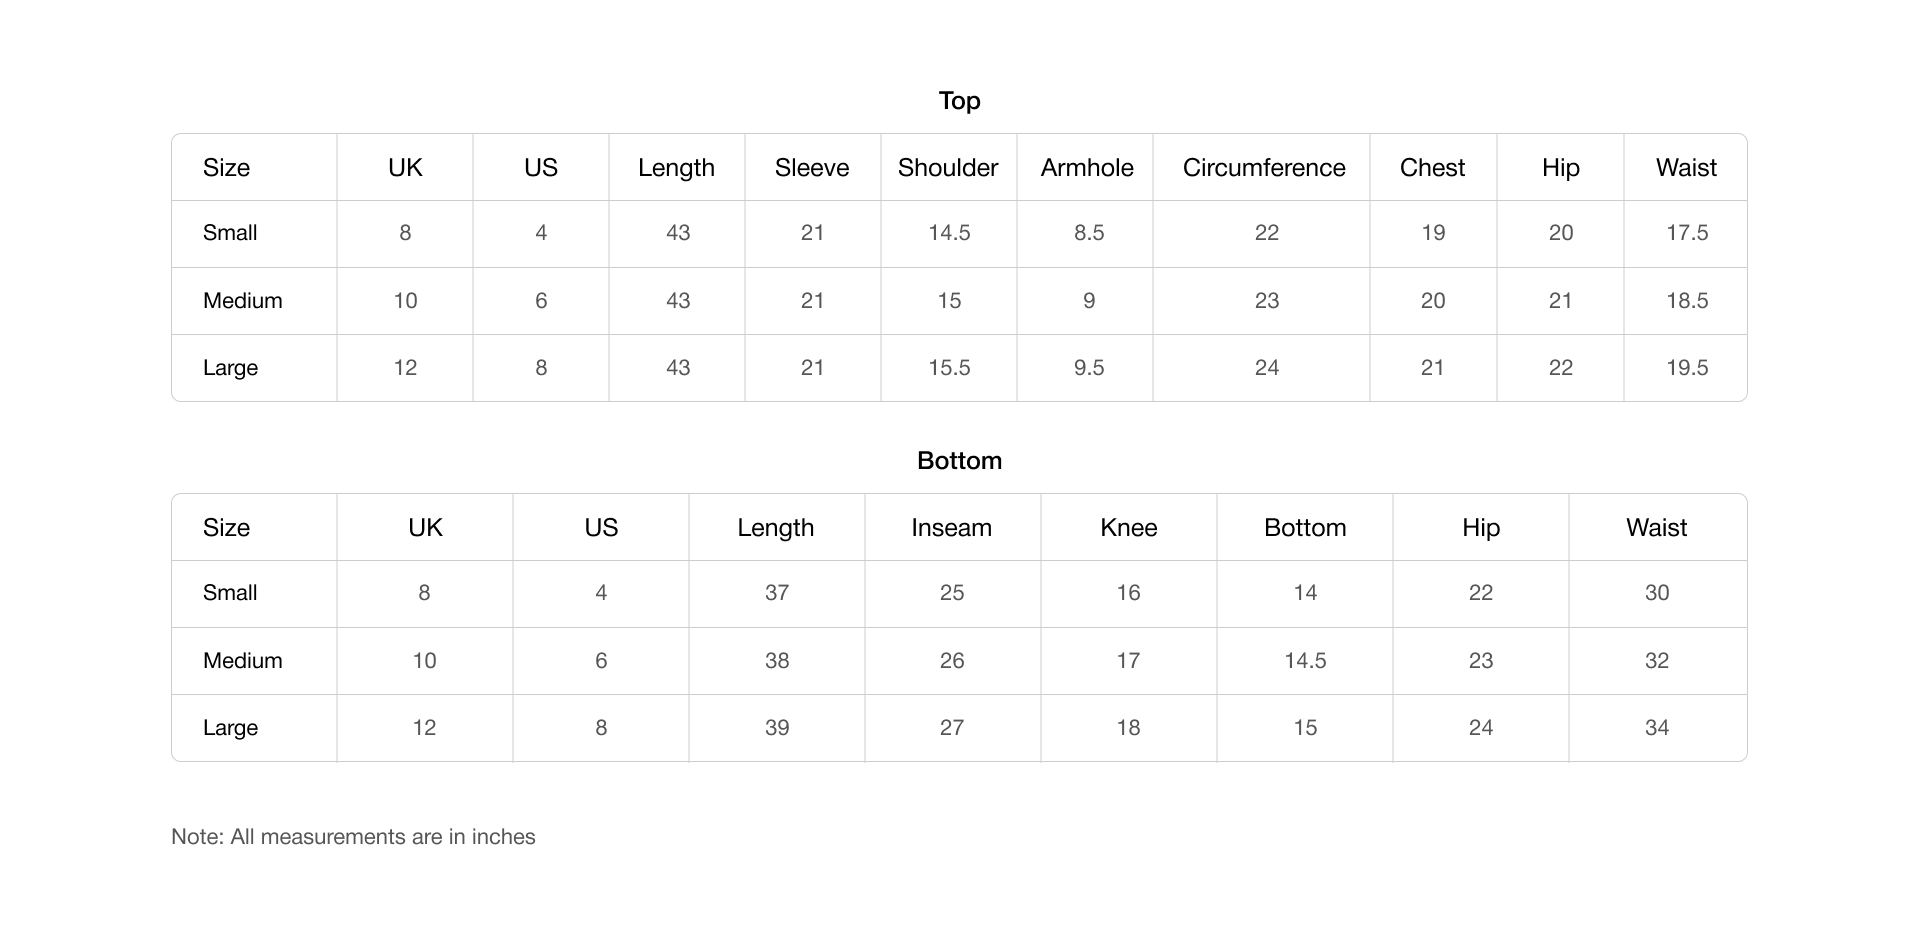The height and width of the screenshot is (935, 1920).
Task: Click the note about measurements in inches
Action: [x=353, y=837]
